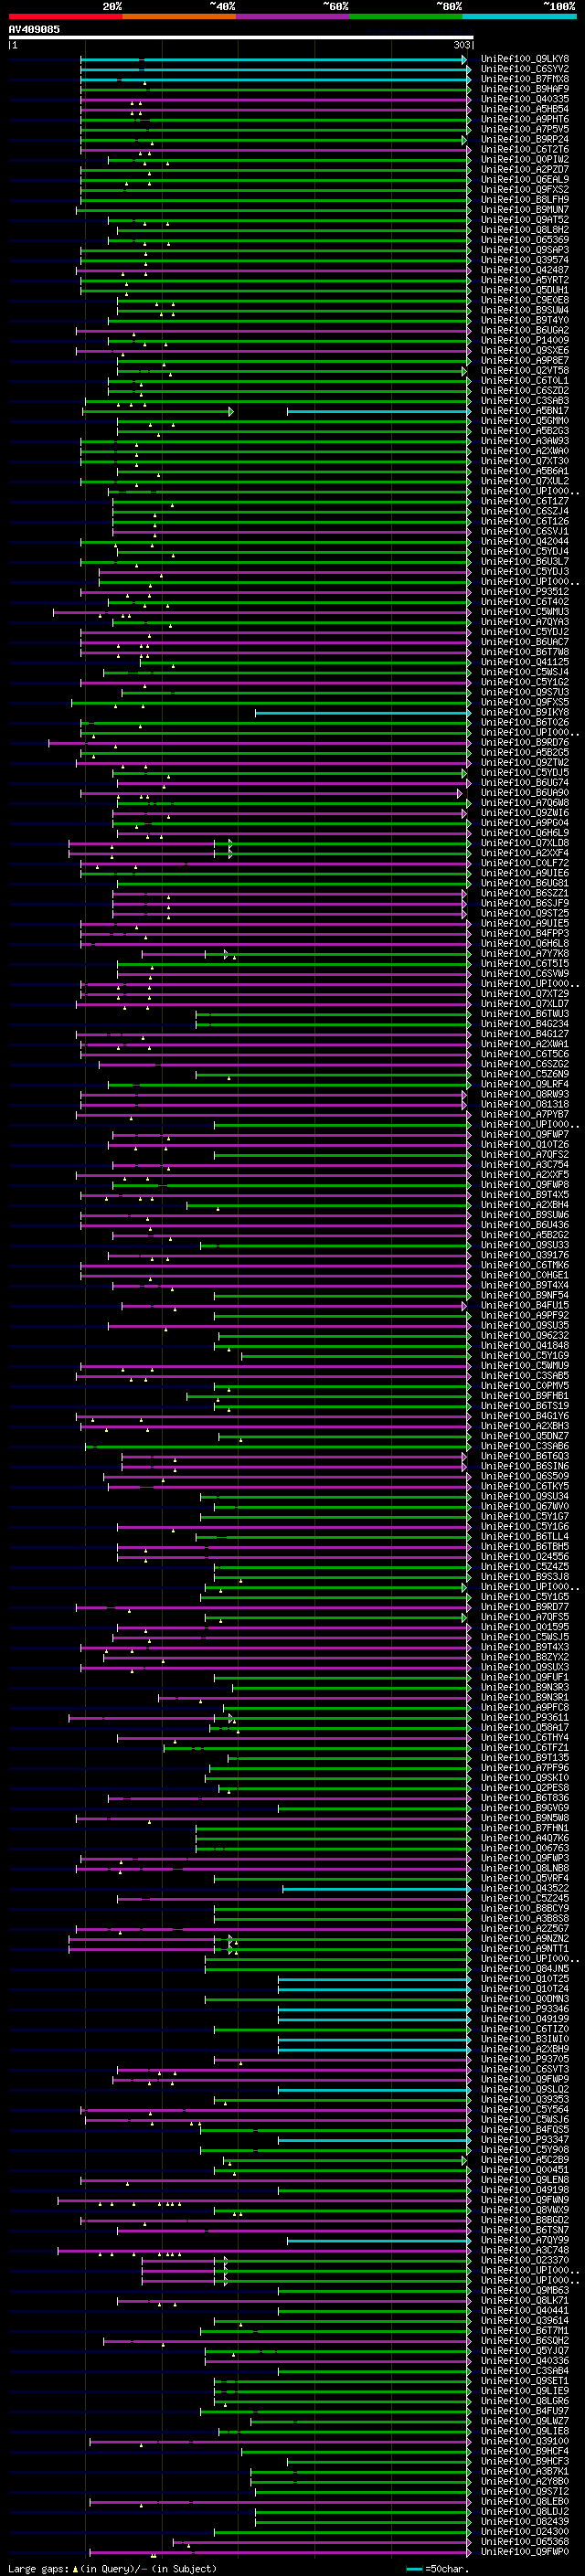This screenshot has height=2576, width=585.
Task: Select UniRef100_A3C754 label
Action: click(x=525, y=1164)
